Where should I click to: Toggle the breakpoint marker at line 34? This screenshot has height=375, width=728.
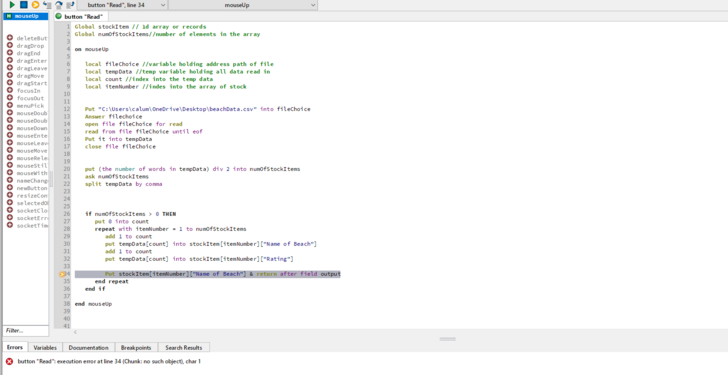coord(62,274)
